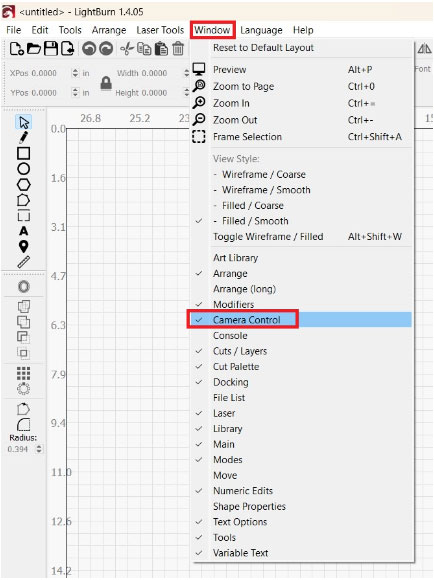
Task: Click the Circular Array icon
Action: pyautogui.click(x=24, y=389)
